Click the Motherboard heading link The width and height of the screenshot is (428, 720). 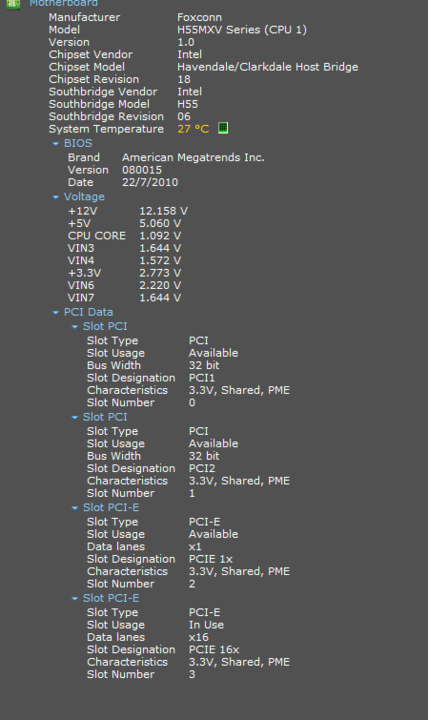(x=63, y=3)
